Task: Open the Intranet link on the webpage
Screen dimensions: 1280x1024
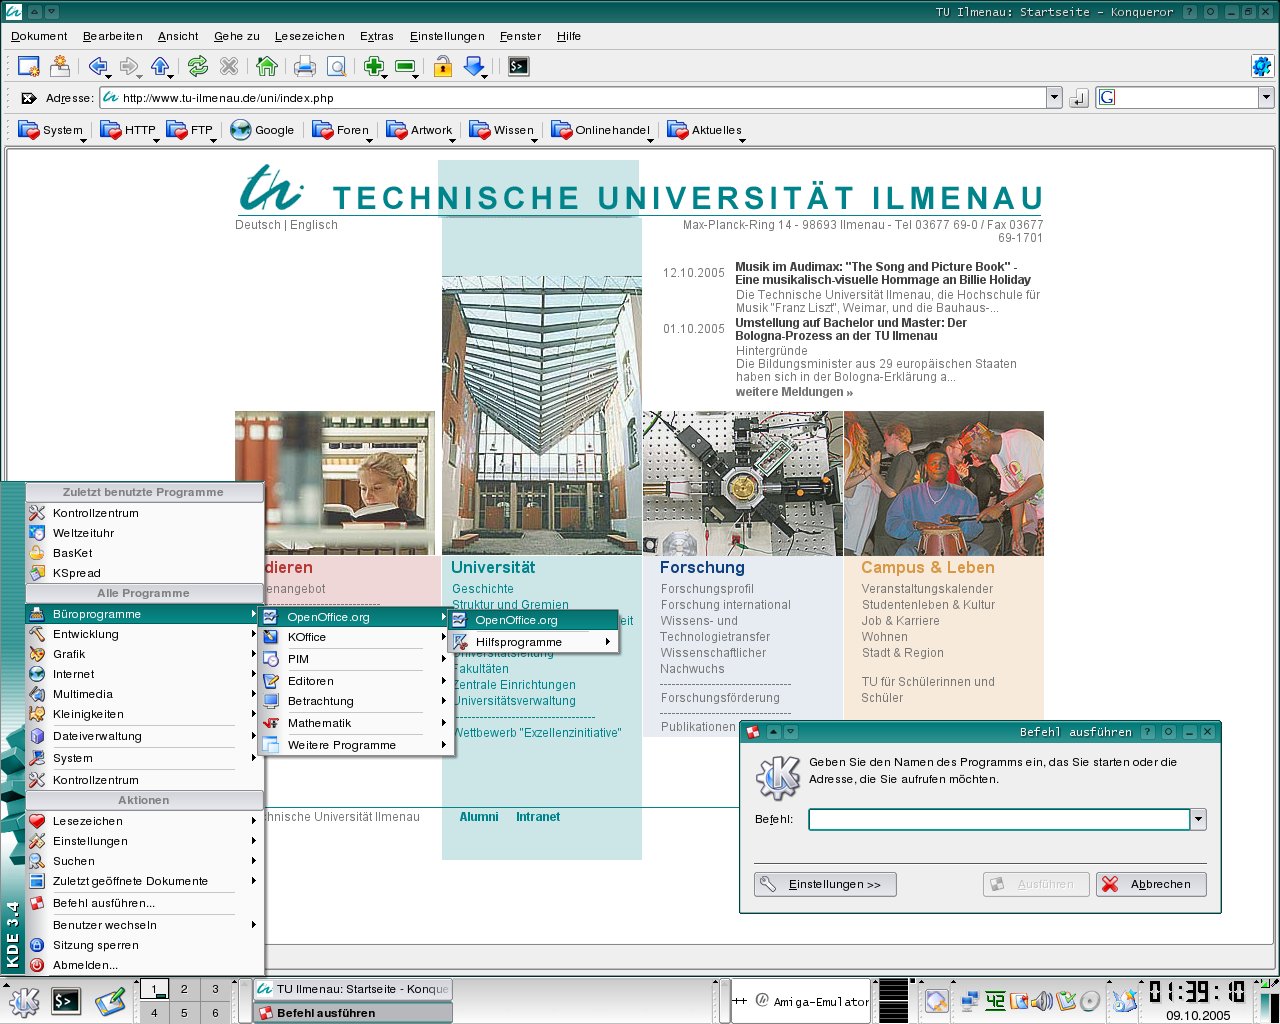Action: (538, 817)
